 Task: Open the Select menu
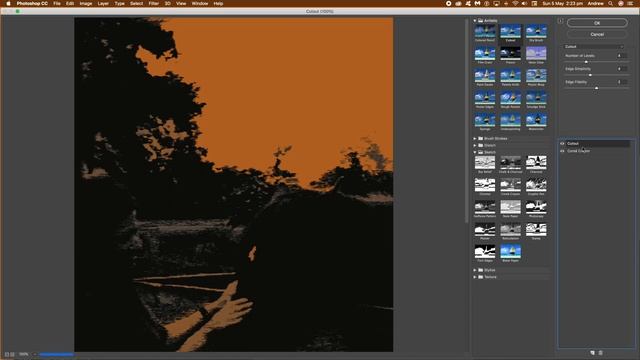tap(136, 3)
